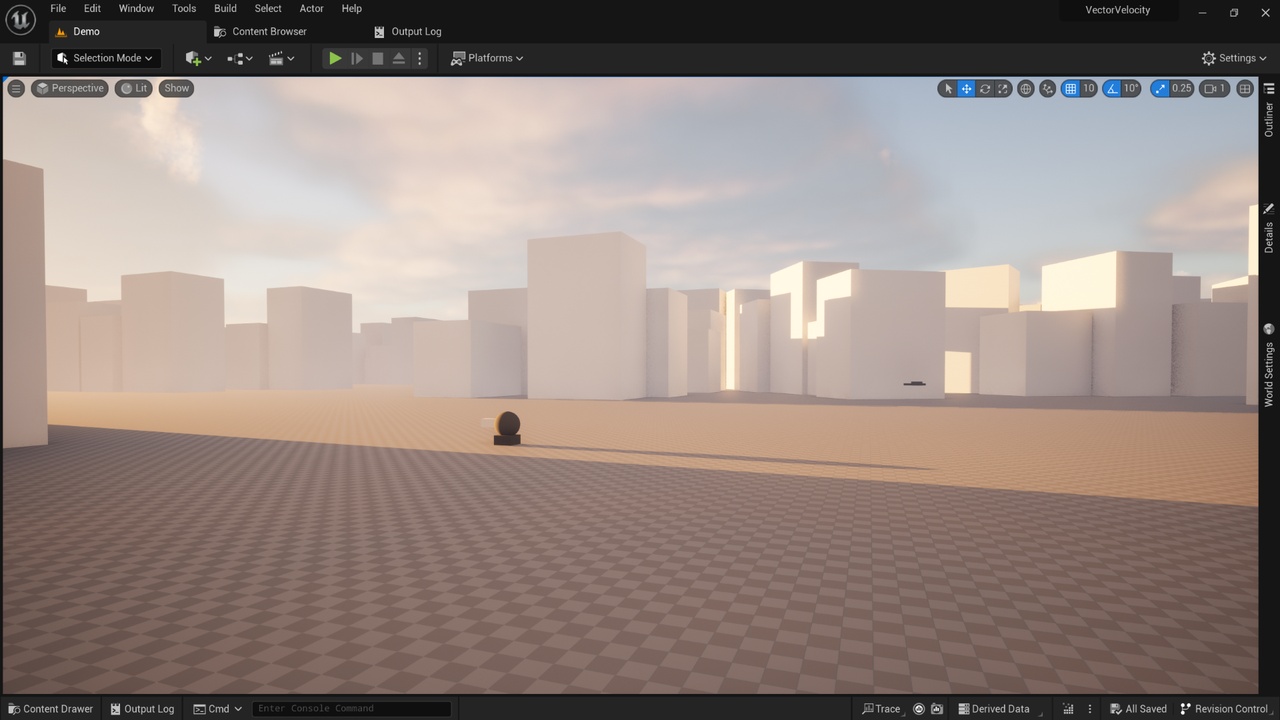Activate the Select objects cursor tool
Image resolution: width=1280 pixels, height=720 pixels.
[x=948, y=88]
